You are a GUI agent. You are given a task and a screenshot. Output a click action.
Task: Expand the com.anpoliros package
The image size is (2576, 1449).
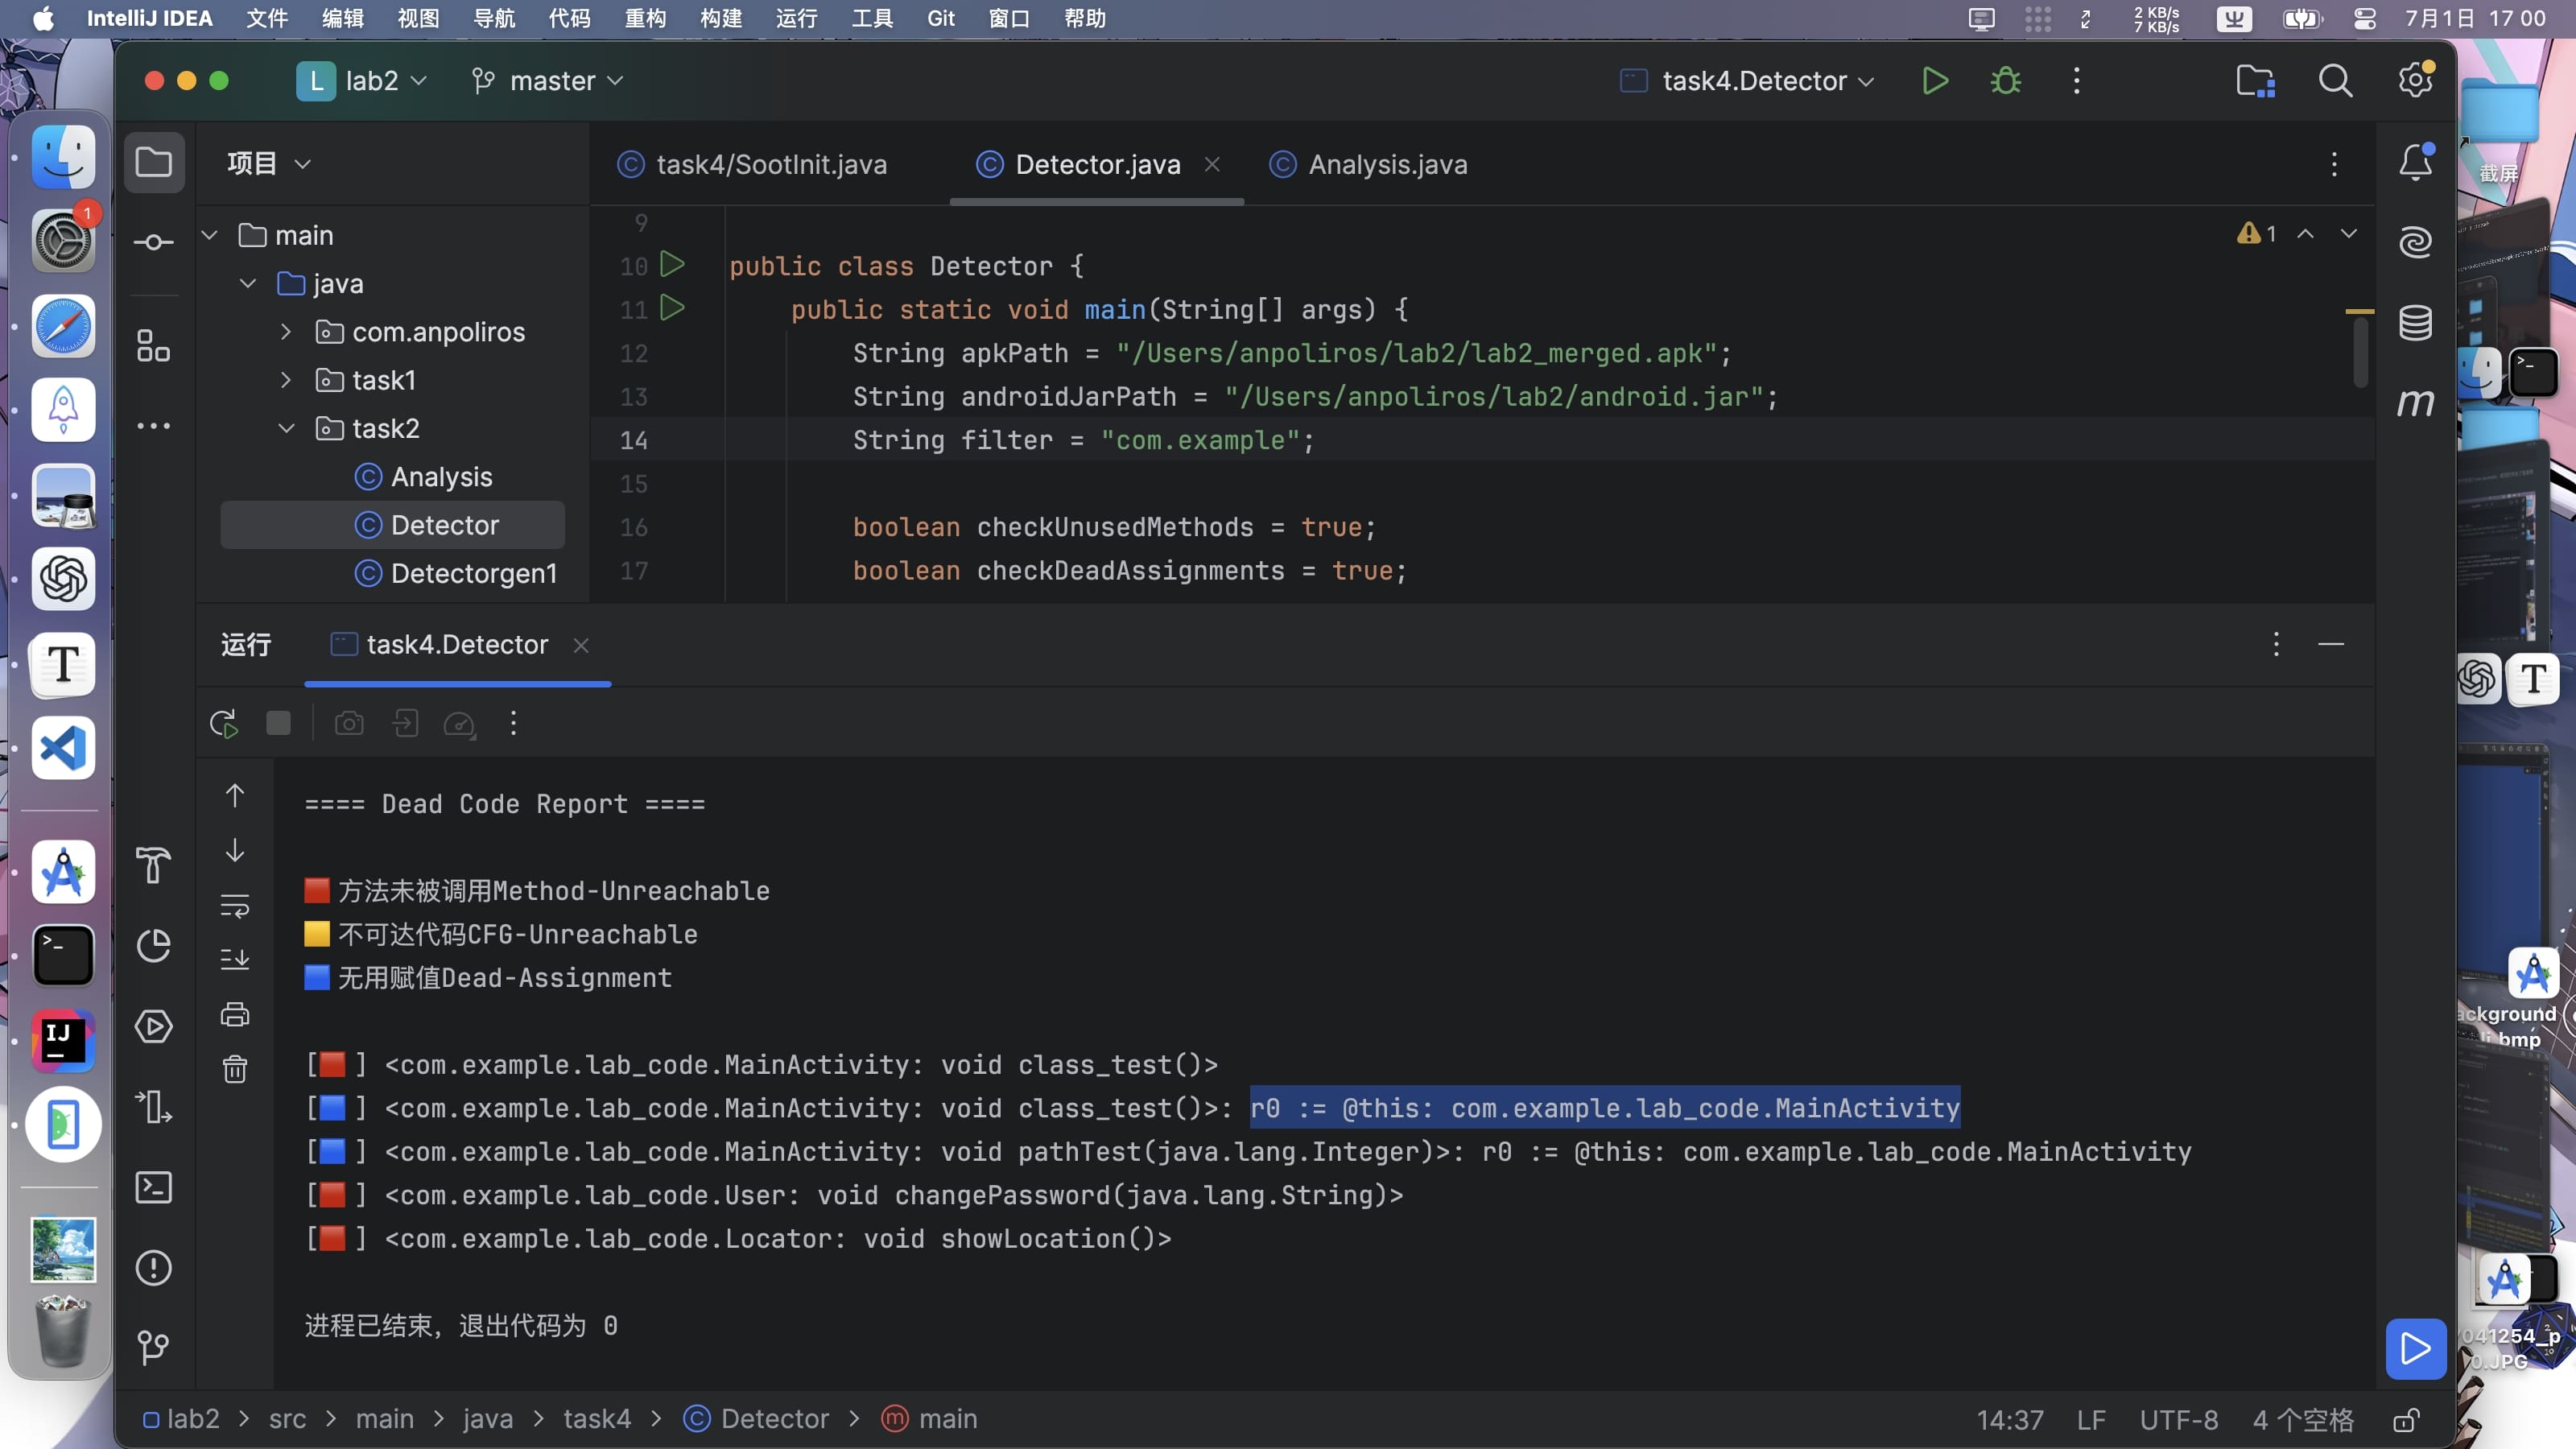tap(286, 332)
